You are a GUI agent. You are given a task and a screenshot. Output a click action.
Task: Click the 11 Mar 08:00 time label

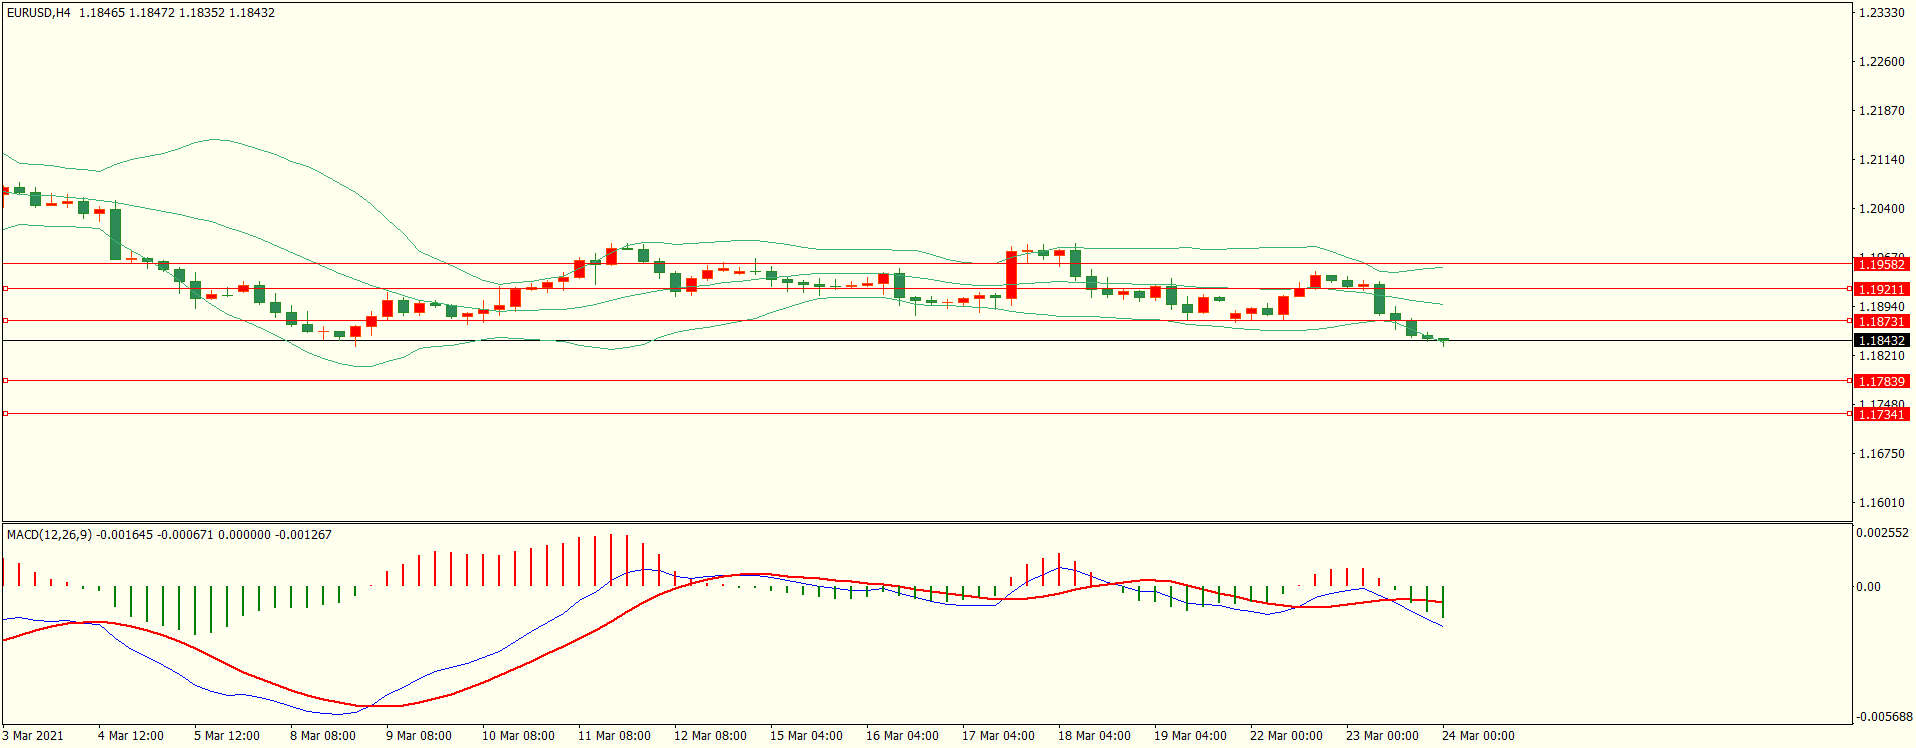coord(614,736)
